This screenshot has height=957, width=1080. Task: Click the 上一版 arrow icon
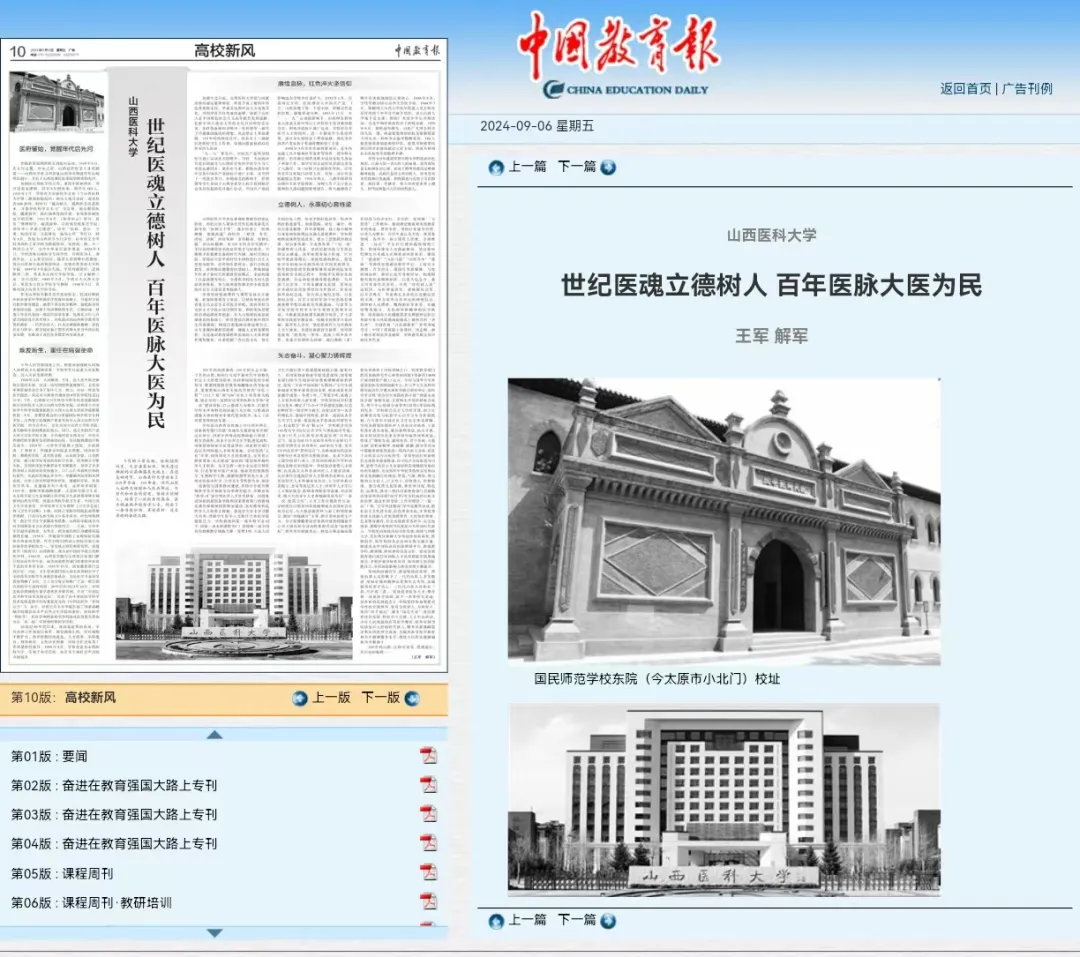(x=300, y=698)
